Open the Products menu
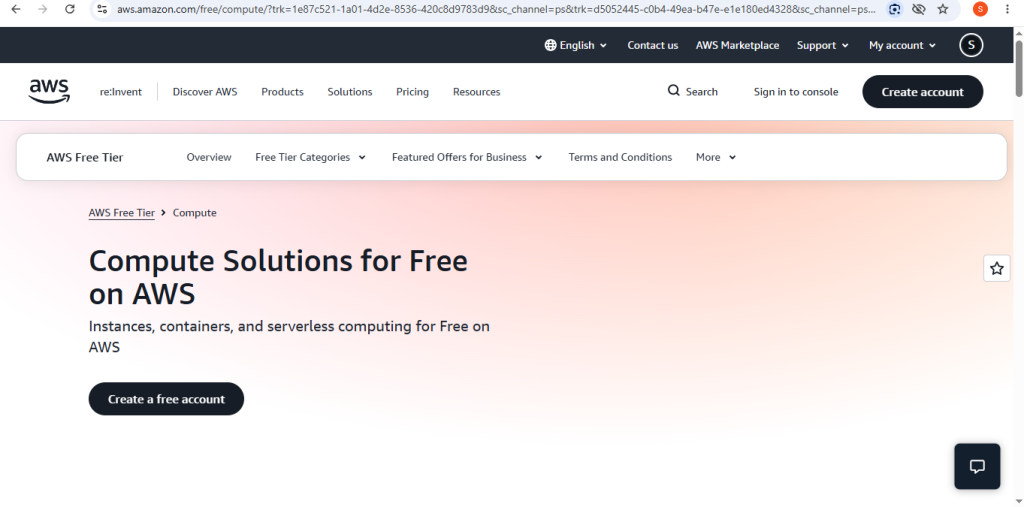 (x=282, y=92)
